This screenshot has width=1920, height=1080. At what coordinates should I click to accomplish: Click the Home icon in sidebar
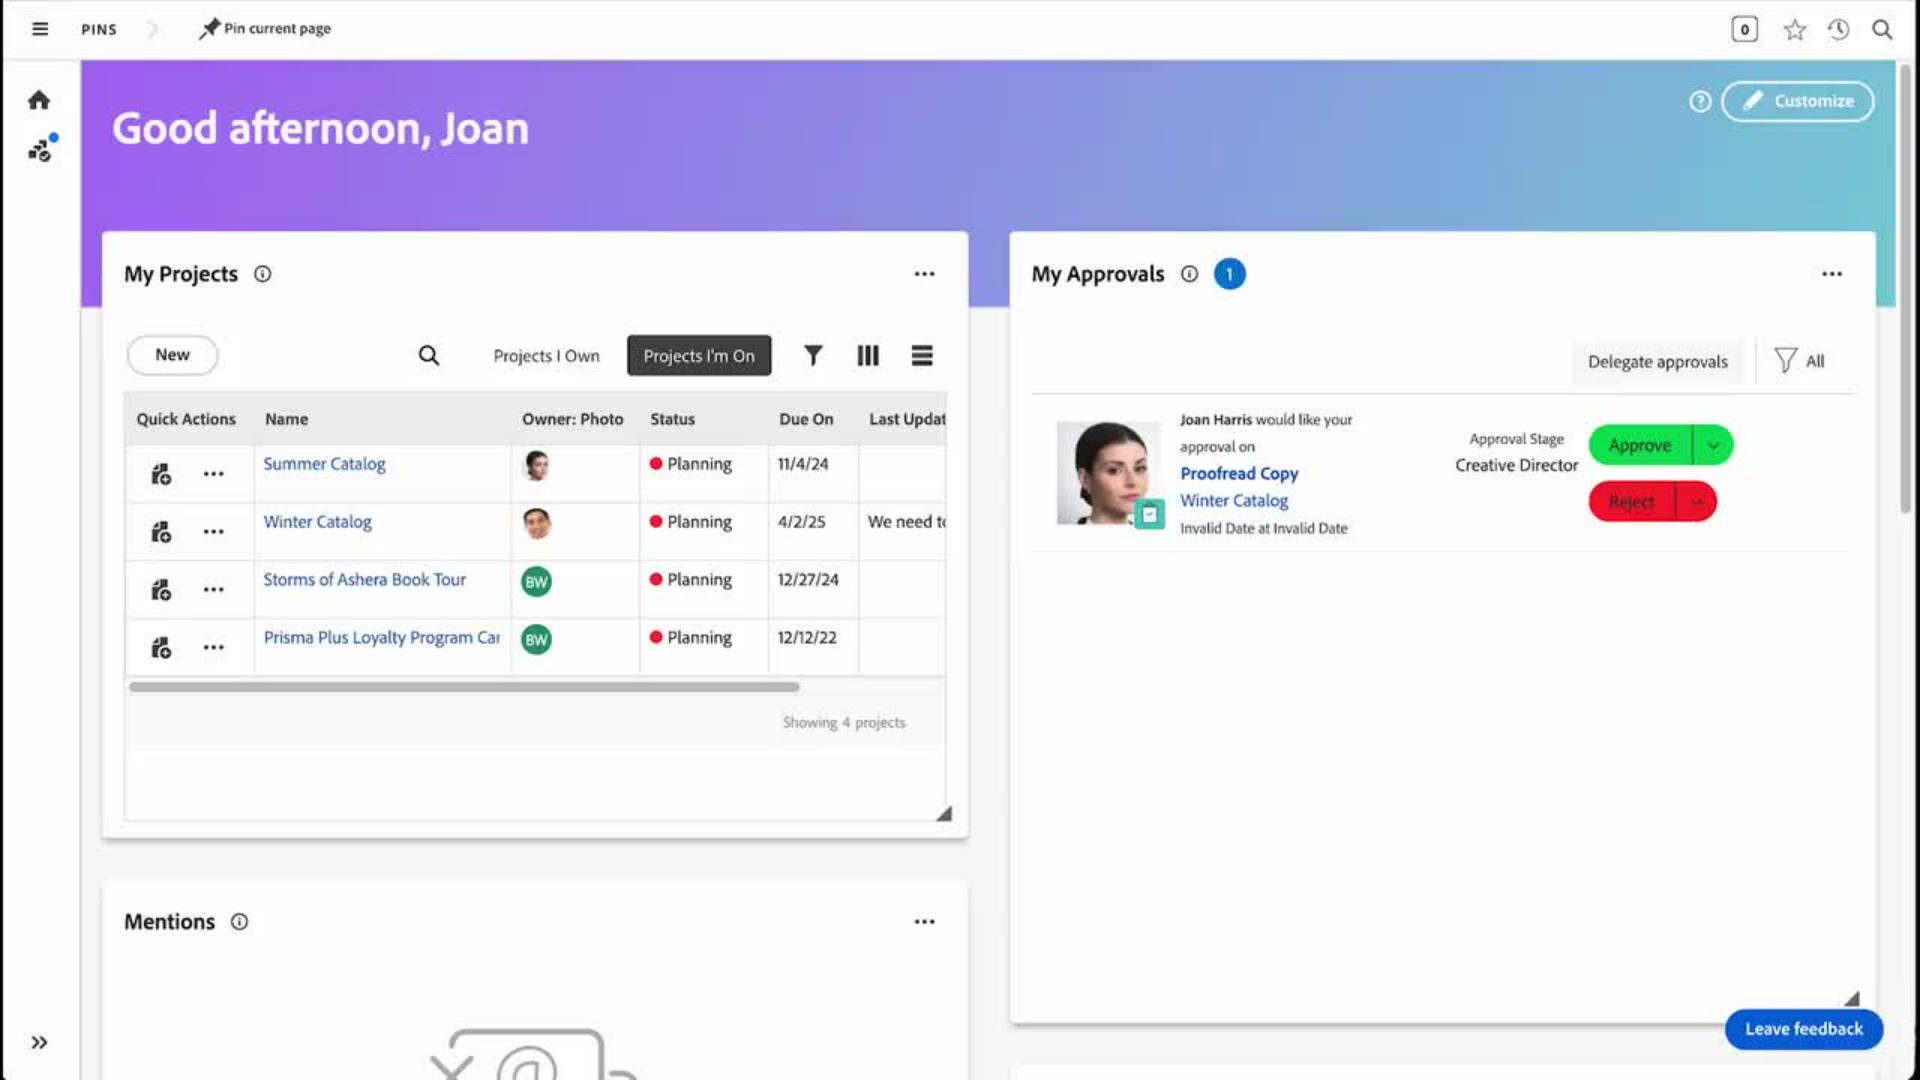(x=39, y=100)
